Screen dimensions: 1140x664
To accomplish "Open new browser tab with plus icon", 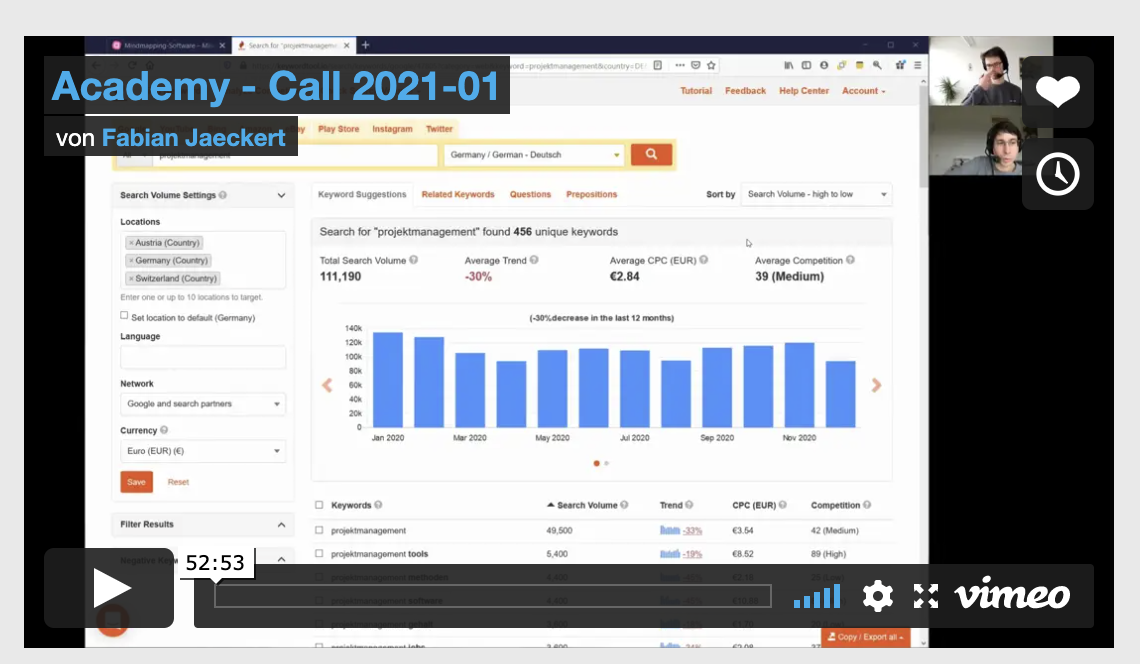I will (366, 45).
